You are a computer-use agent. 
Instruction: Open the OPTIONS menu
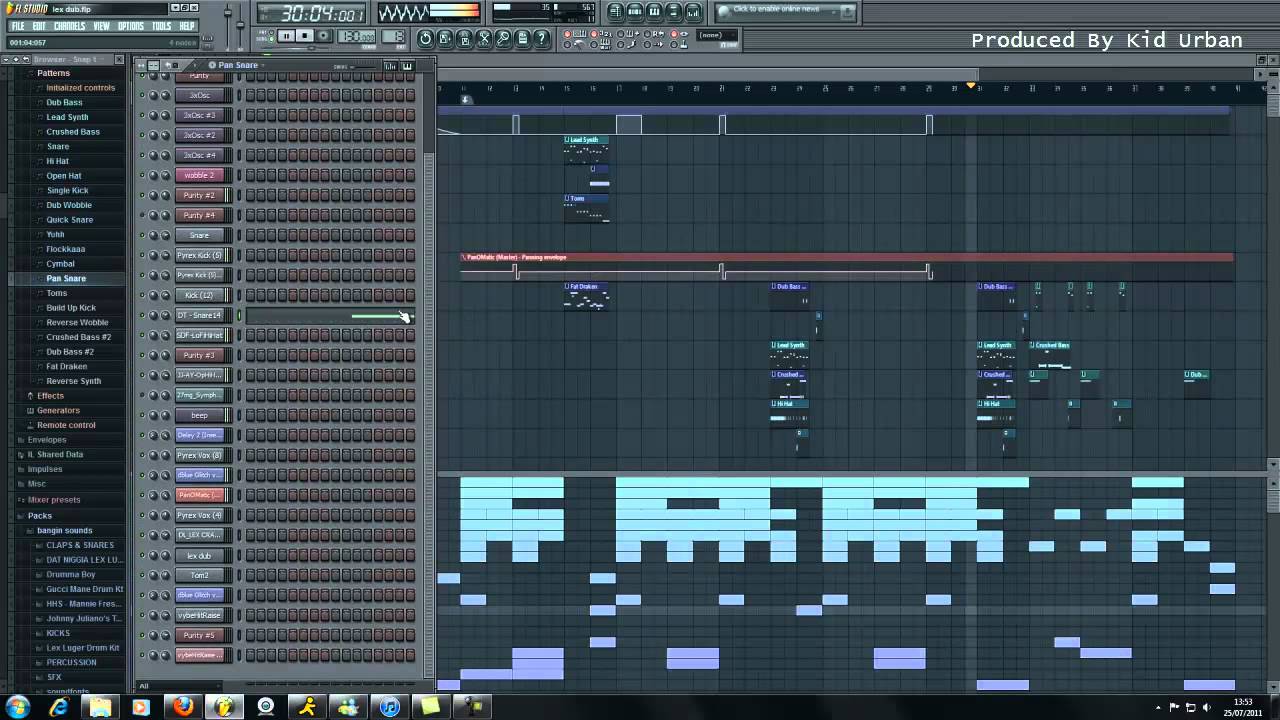coord(131,26)
